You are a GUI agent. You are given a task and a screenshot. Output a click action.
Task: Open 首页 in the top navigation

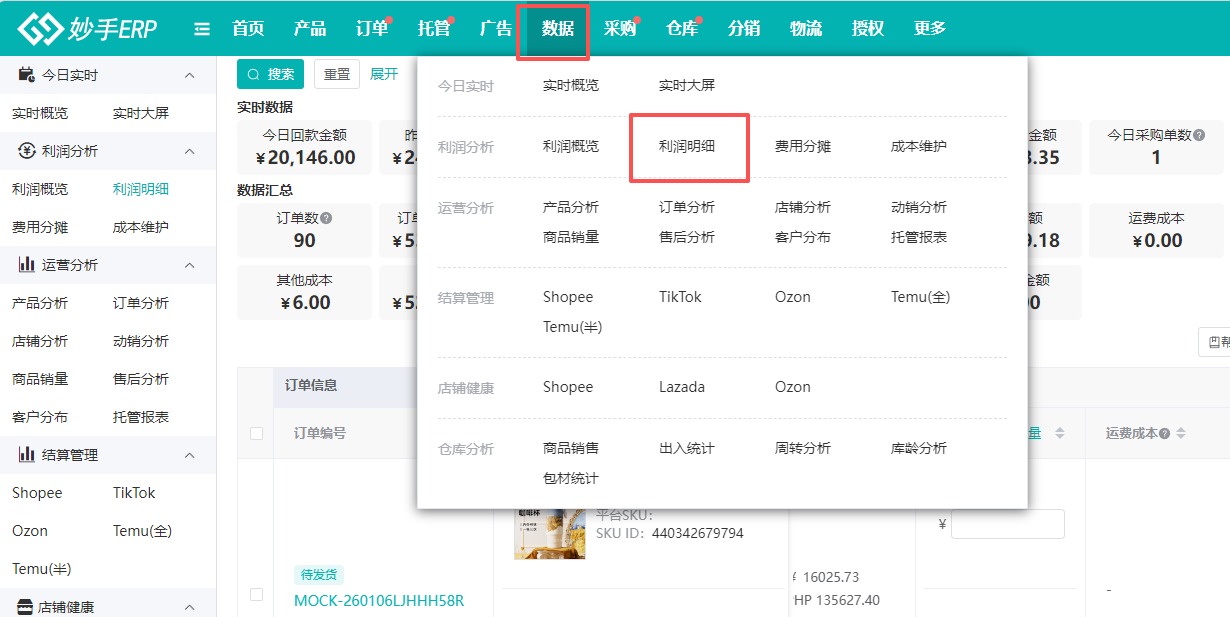point(248,29)
